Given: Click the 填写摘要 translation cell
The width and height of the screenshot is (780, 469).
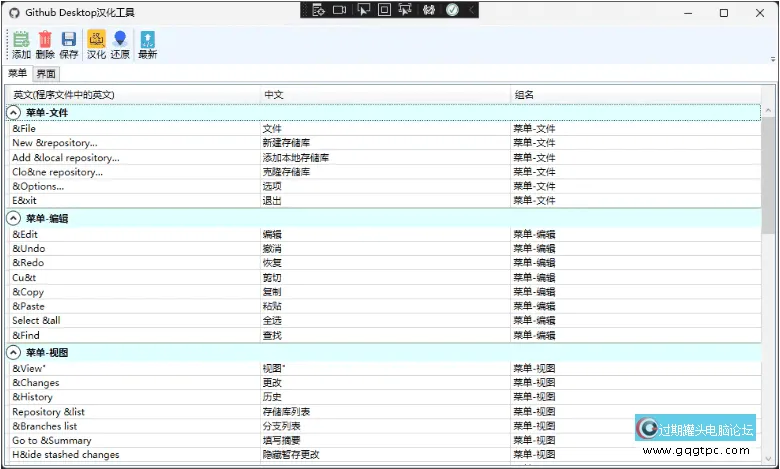Looking at the screenshot, I should click(x=386, y=441).
